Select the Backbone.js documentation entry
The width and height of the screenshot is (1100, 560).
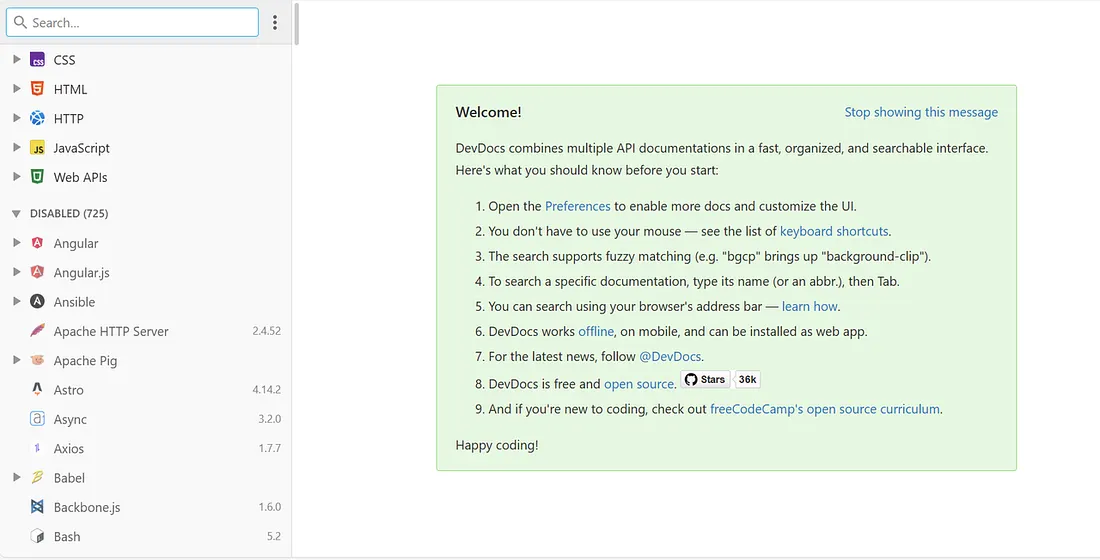[146, 507]
